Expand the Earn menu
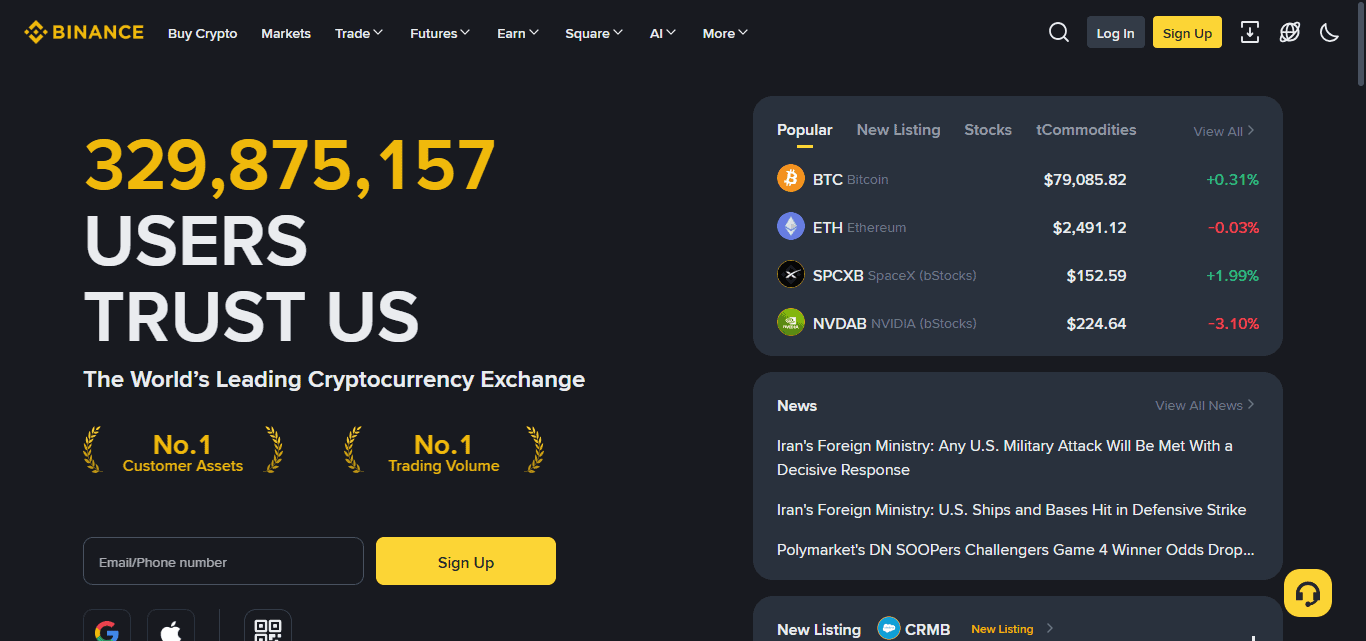 point(518,33)
